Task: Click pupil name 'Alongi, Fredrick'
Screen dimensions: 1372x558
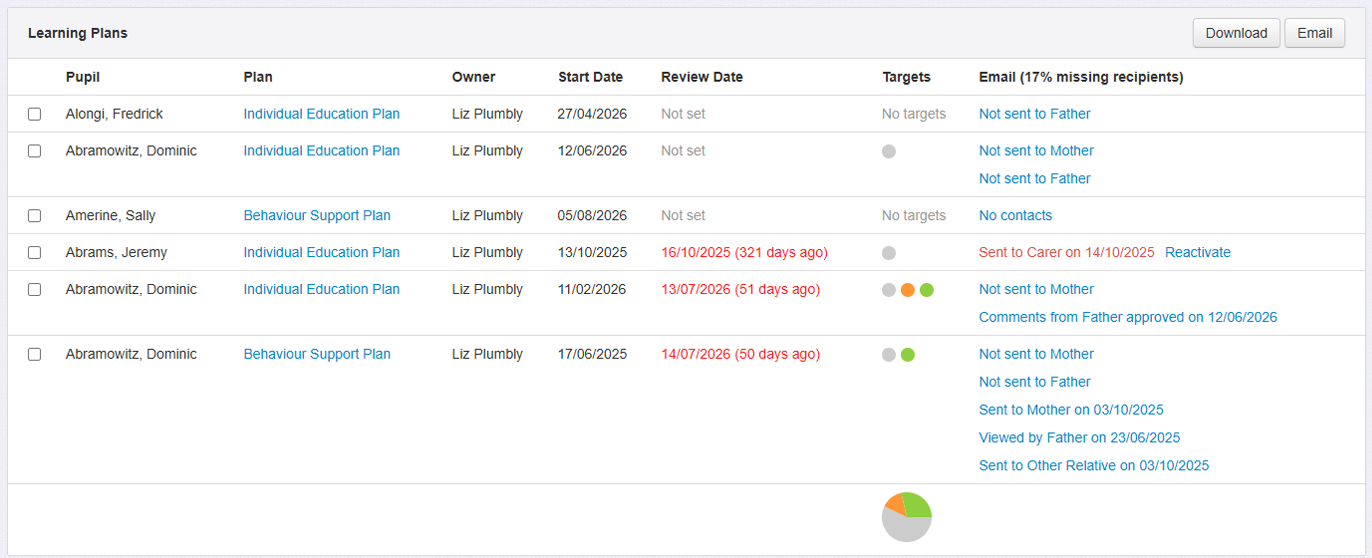Action: click(x=114, y=114)
